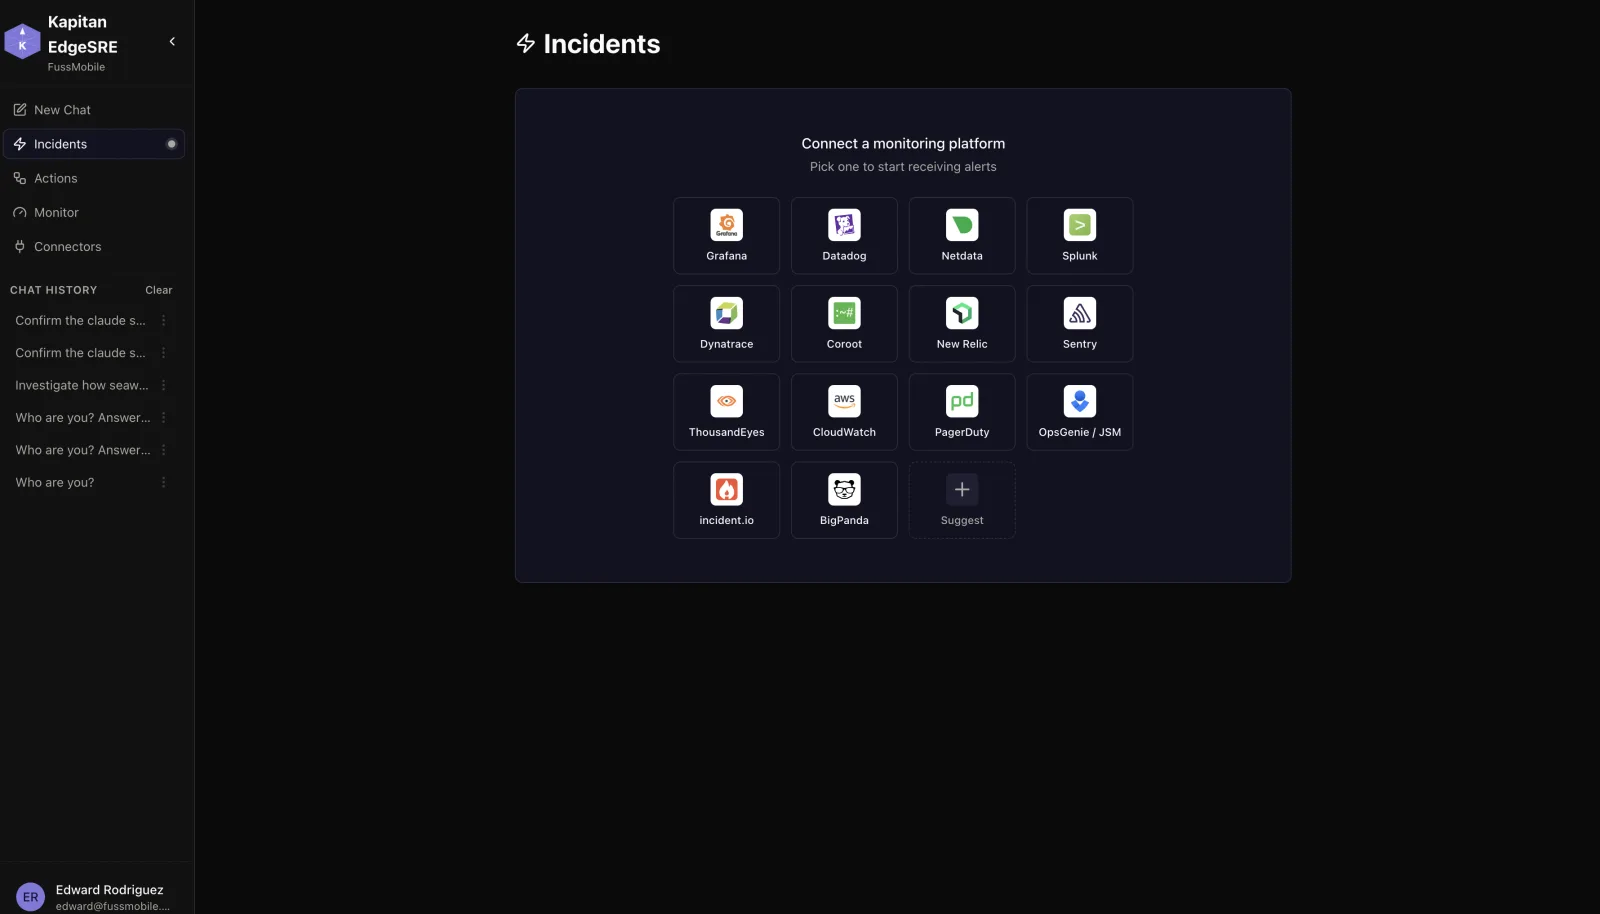Screen dimensions: 1600x914
Task: Start a New Chat
Action: (93, 110)
